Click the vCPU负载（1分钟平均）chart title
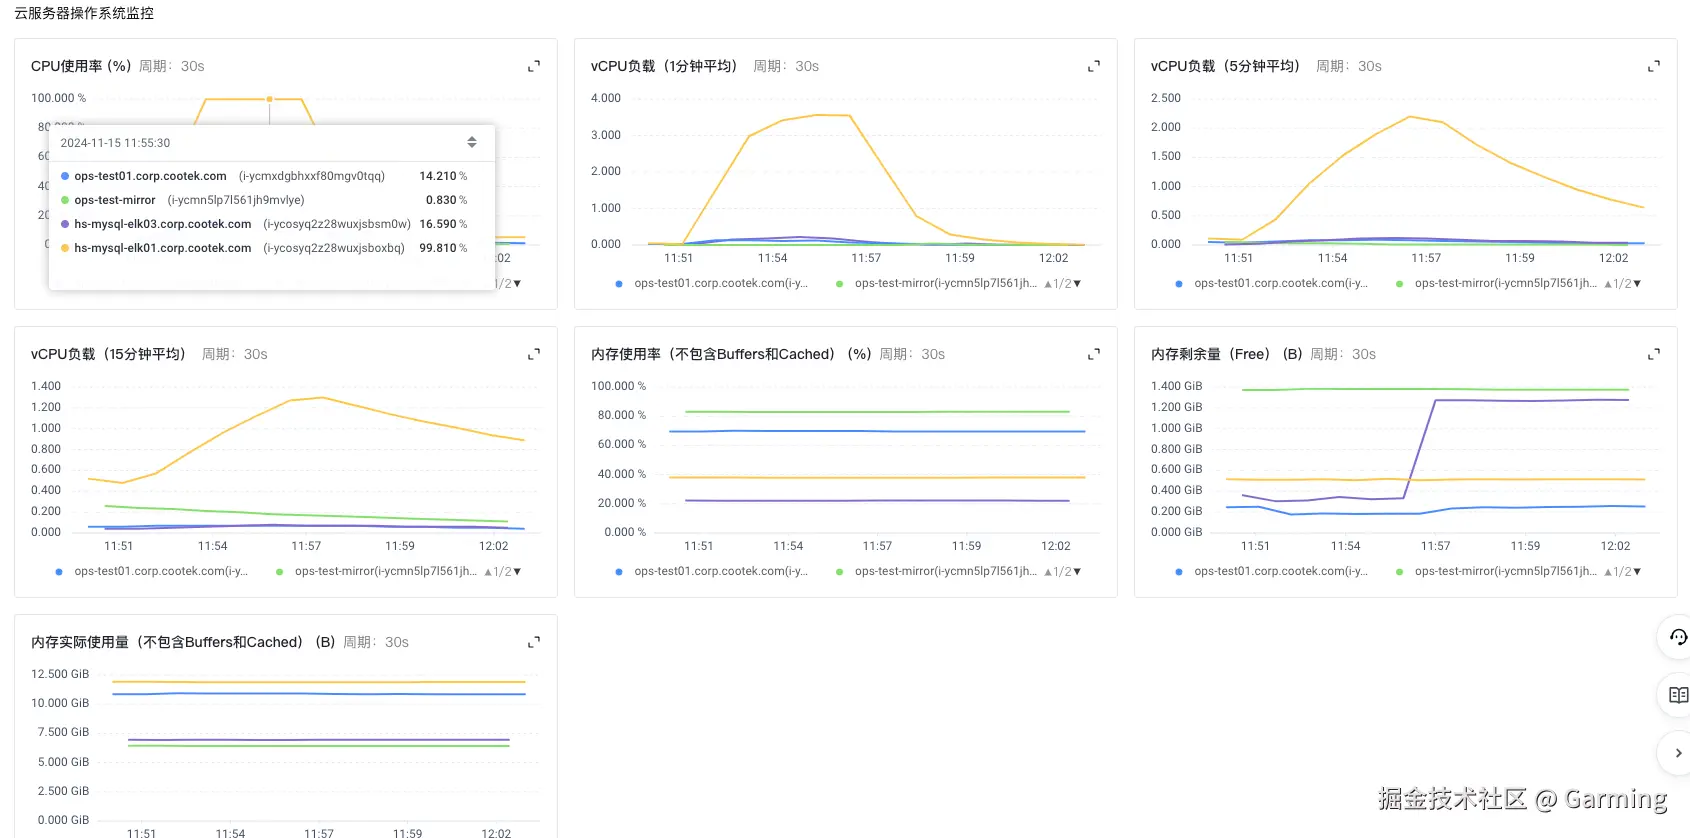 [664, 66]
